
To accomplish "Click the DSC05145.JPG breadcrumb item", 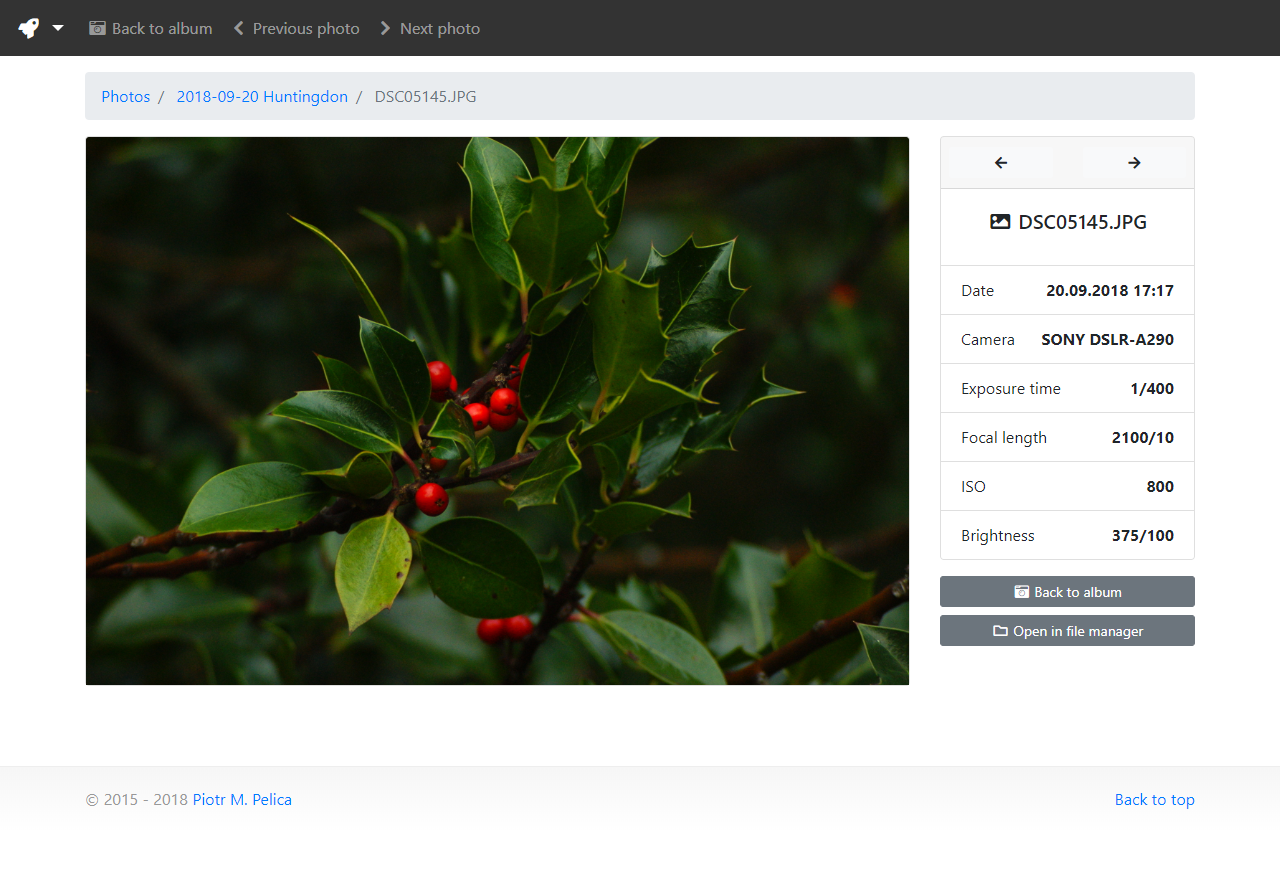I will (x=425, y=97).
